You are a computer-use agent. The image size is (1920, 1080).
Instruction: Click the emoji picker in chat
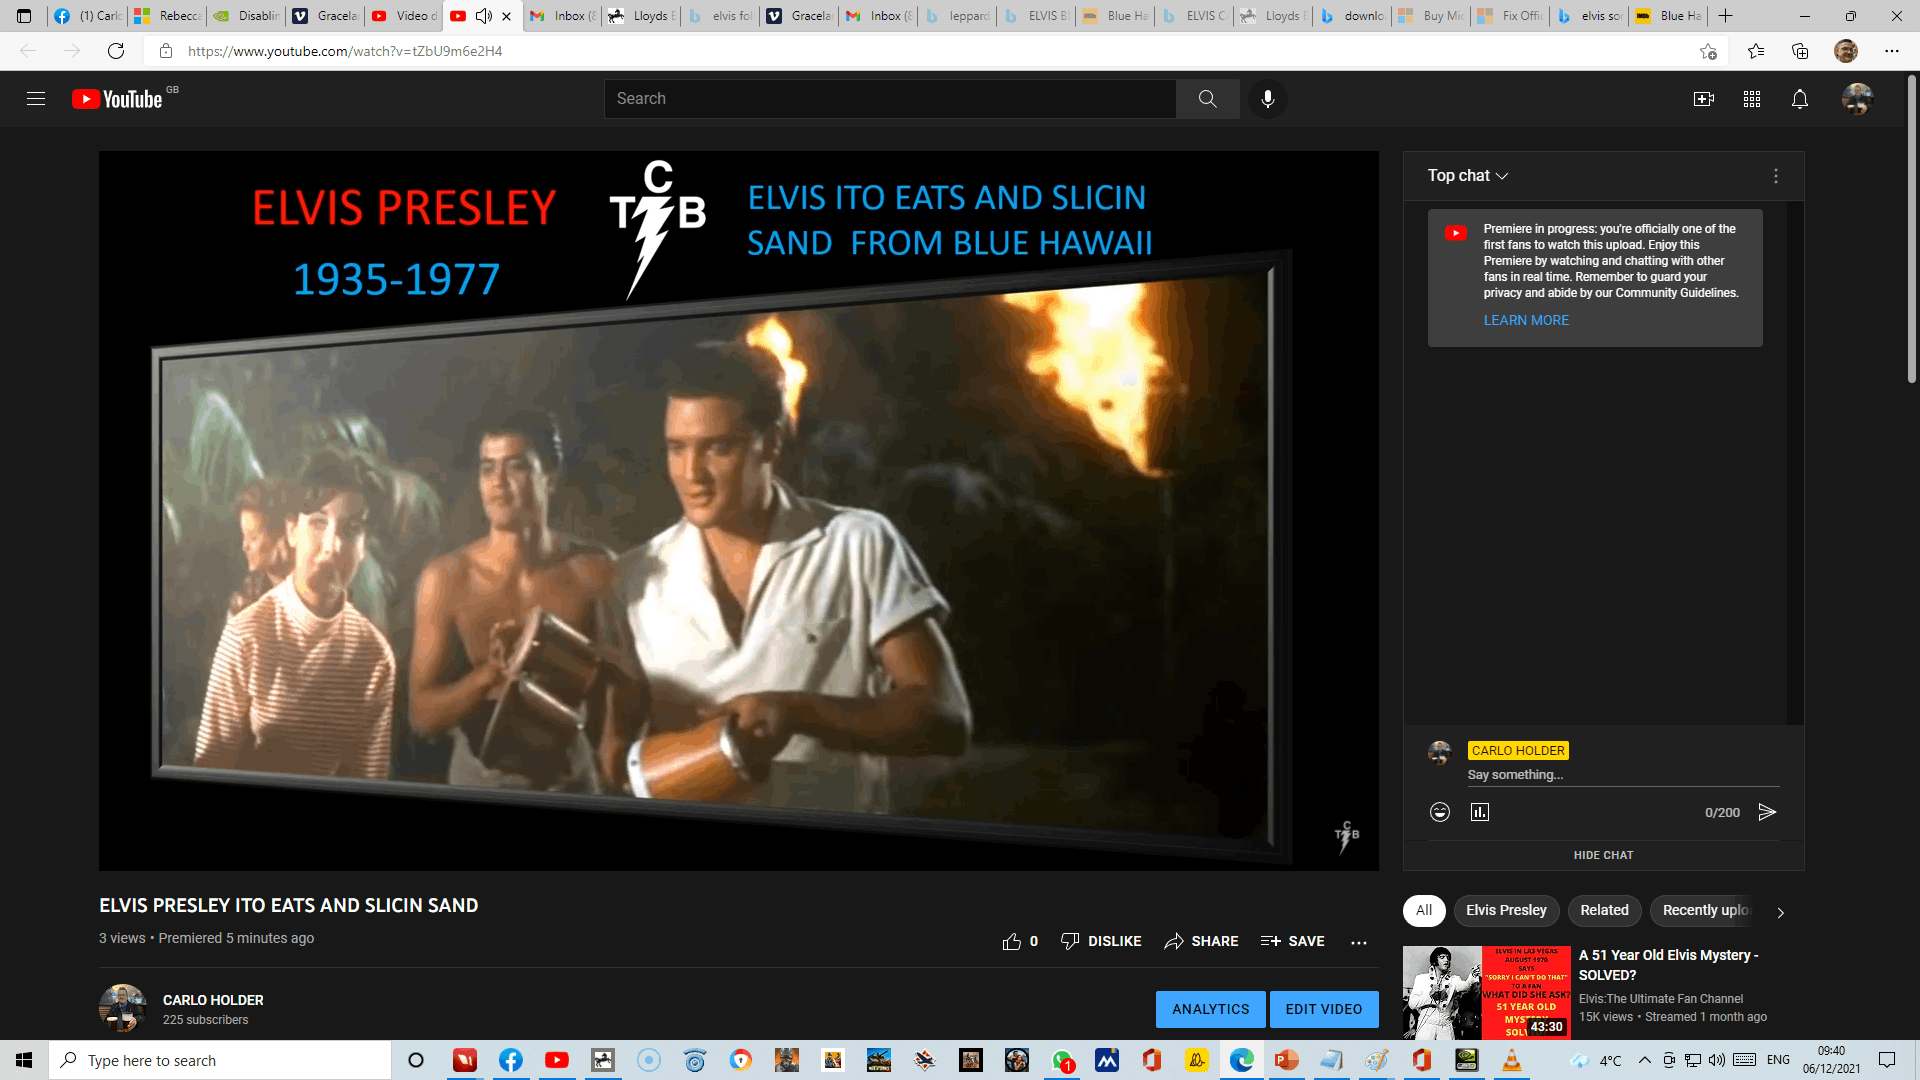pyautogui.click(x=1440, y=812)
